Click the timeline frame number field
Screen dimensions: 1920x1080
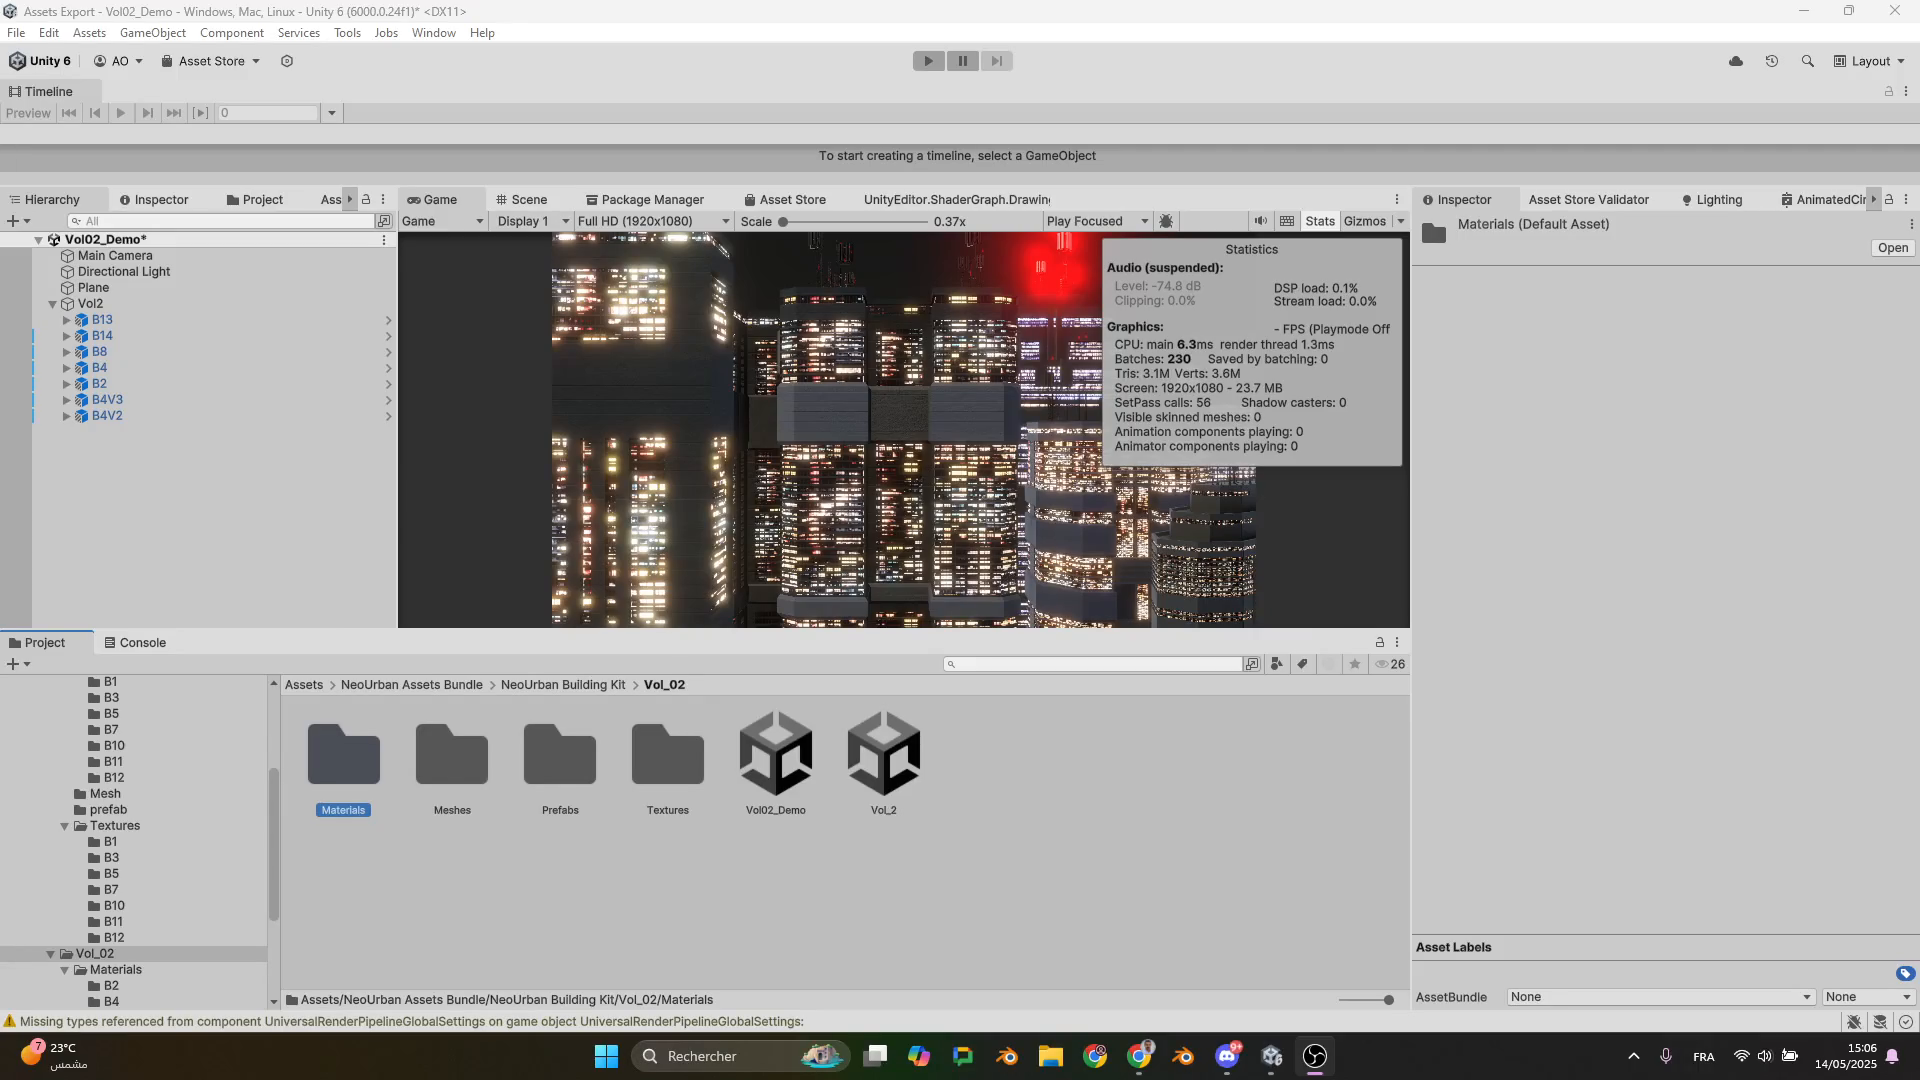coord(268,113)
